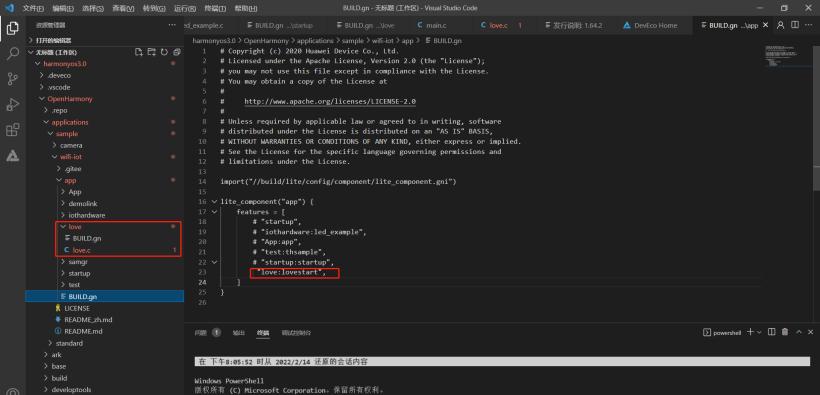Viewport: 820px width, 395px height.
Task: Open the new terminal launch profile dropdown
Action: 759,332
